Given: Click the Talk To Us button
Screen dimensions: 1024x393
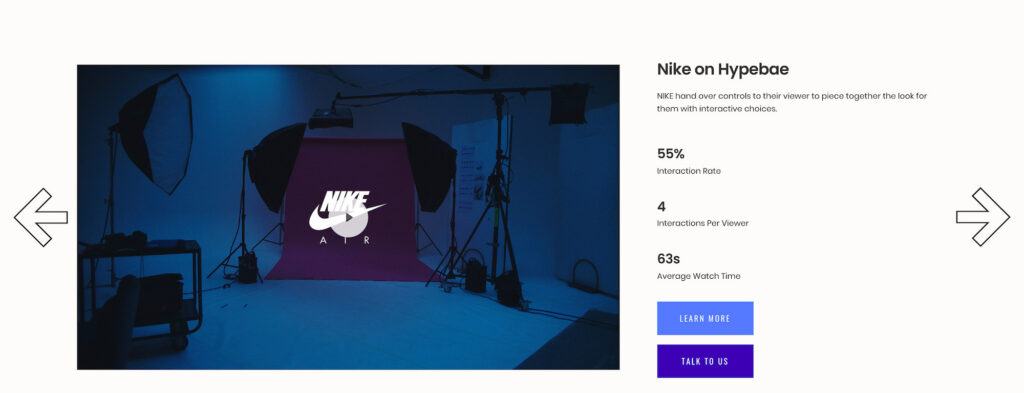Looking at the screenshot, I should coord(705,361).
